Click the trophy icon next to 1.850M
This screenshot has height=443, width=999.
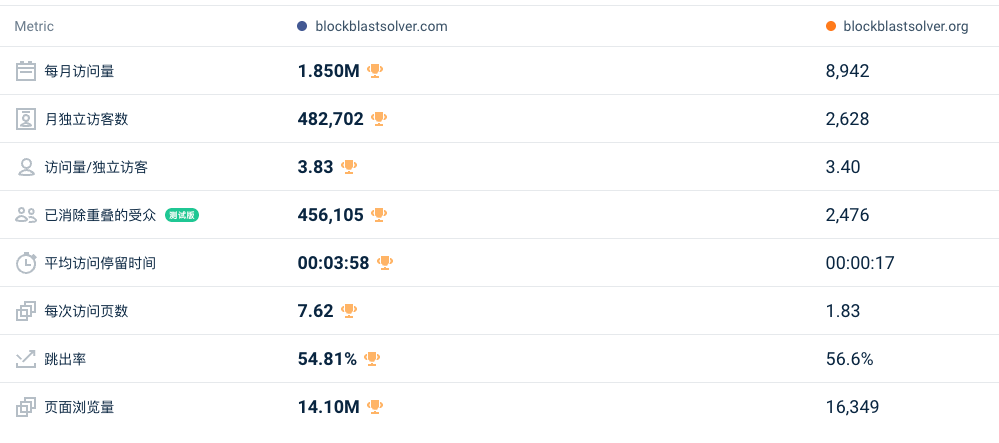tap(375, 71)
